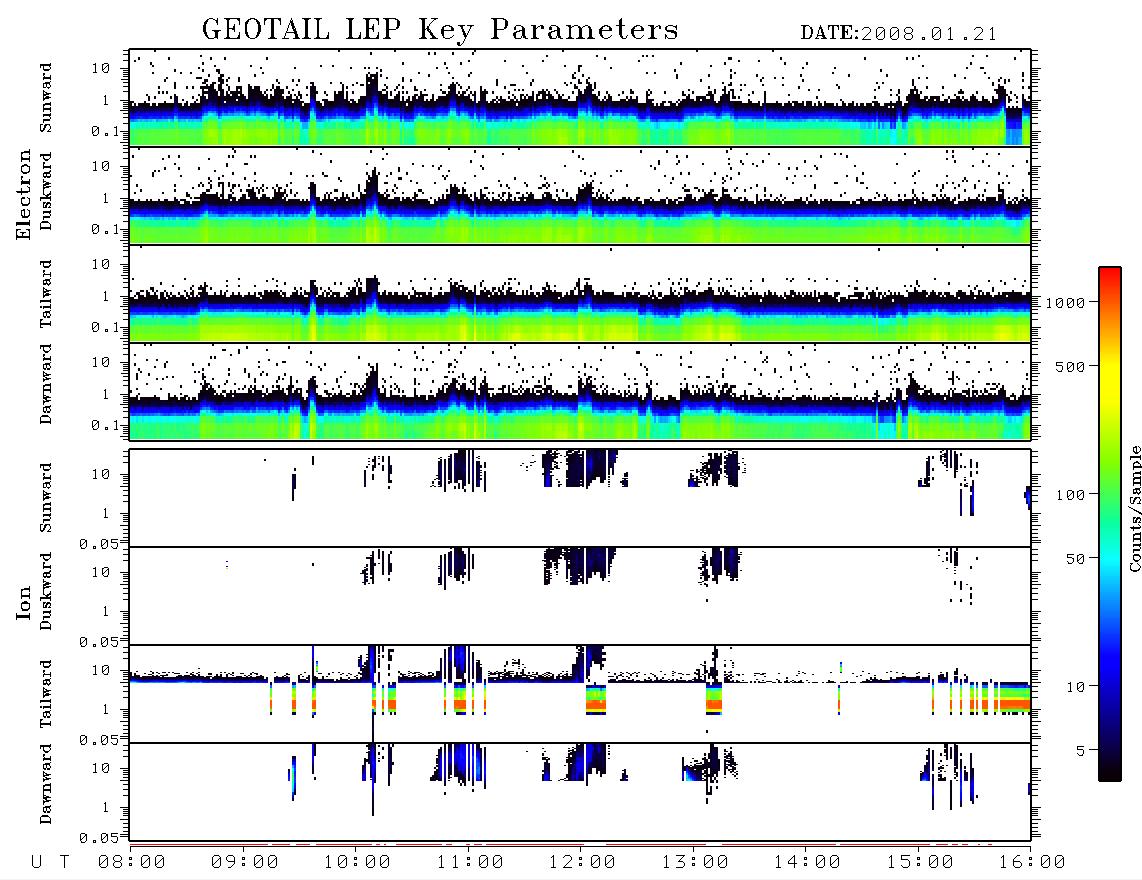Click the Ion Duskward spectrogram panel
Viewport: 1142px width, 880px height.
click(580, 596)
